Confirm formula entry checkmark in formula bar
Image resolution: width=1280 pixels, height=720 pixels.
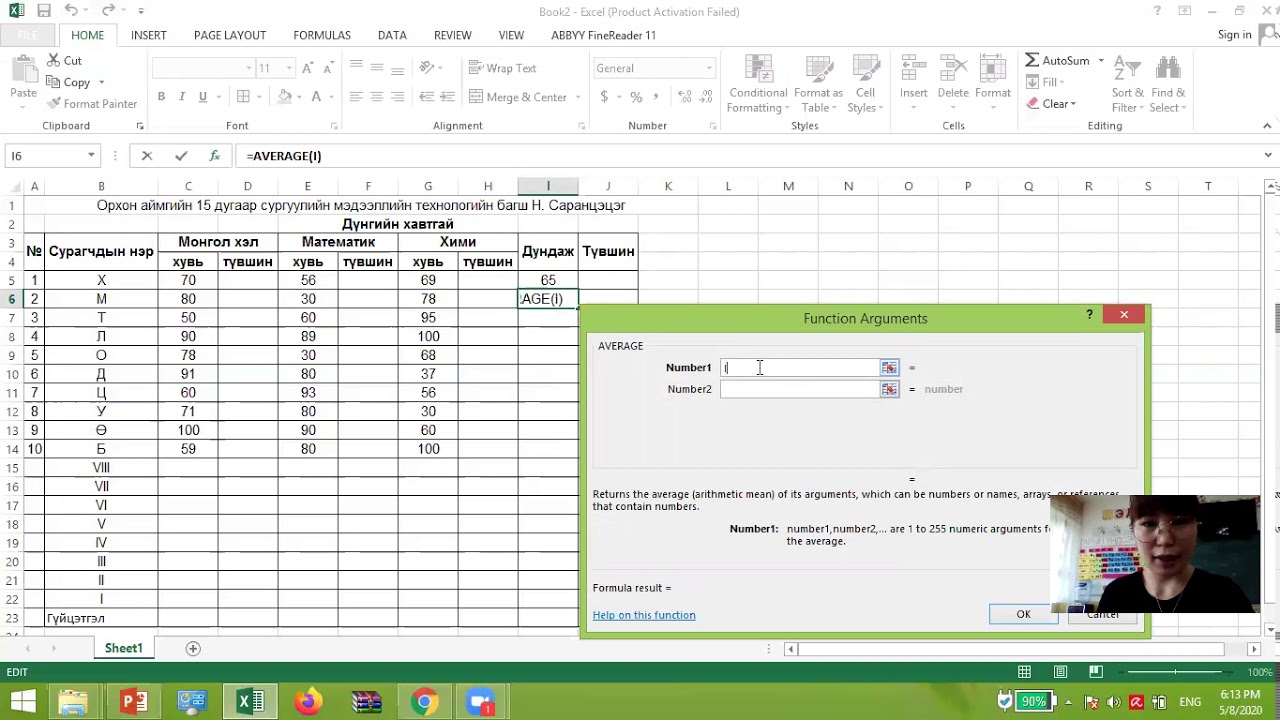click(x=180, y=156)
